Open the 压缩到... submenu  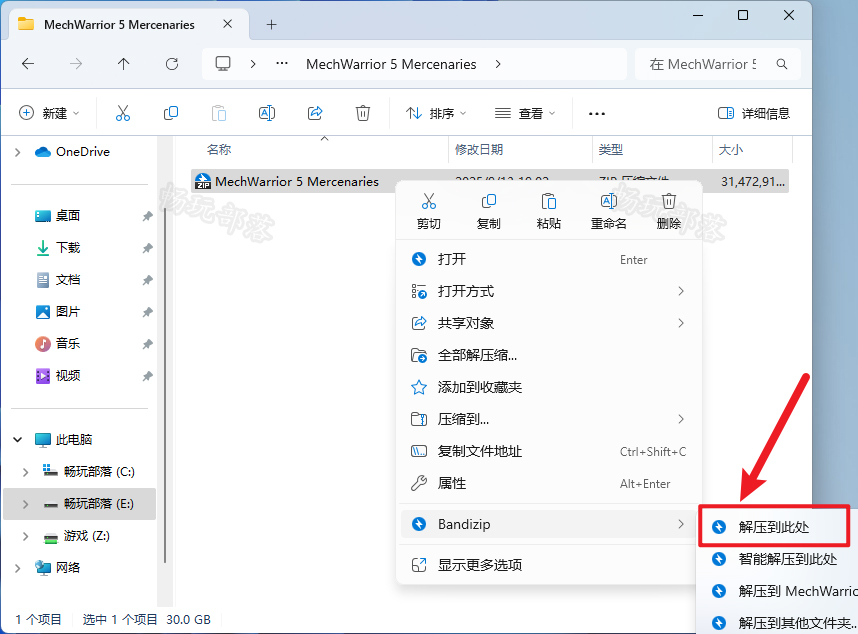coord(549,419)
